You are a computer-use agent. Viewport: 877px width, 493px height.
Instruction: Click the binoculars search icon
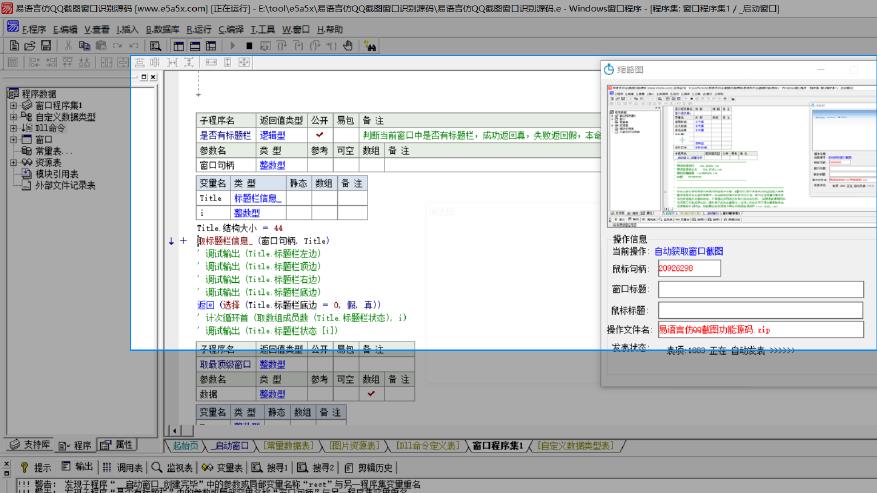[x=370, y=46]
